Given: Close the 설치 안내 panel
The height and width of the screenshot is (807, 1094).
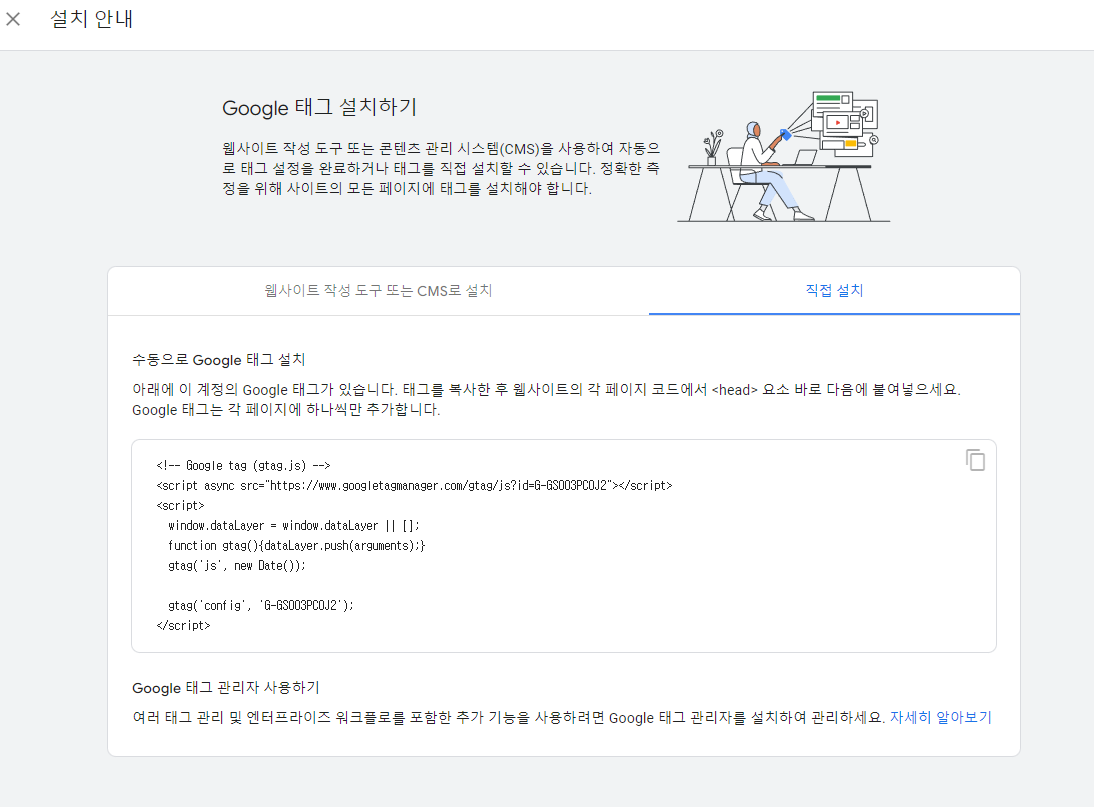Looking at the screenshot, I should [x=13, y=19].
